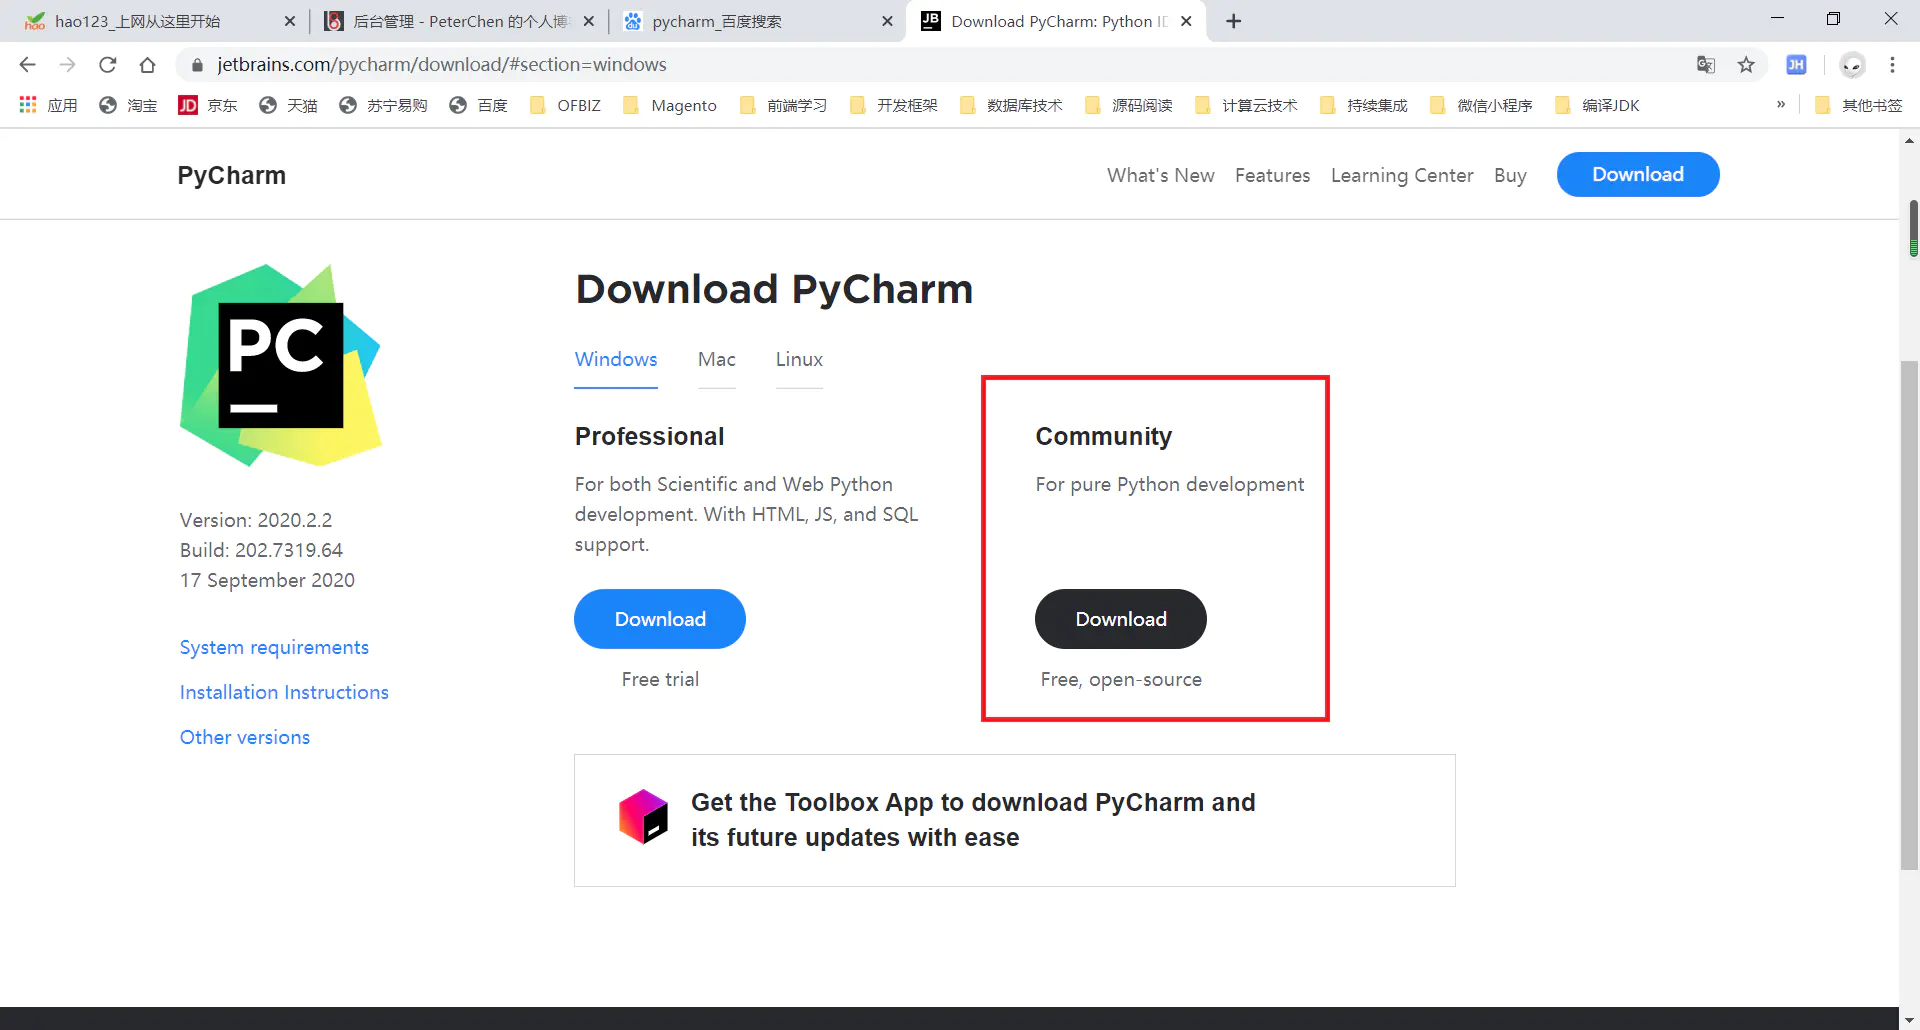The width and height of the screenshot is (1920, 1030).
Task: Close the 后台管理 PeterChen tab
Action: pos(589,21)
